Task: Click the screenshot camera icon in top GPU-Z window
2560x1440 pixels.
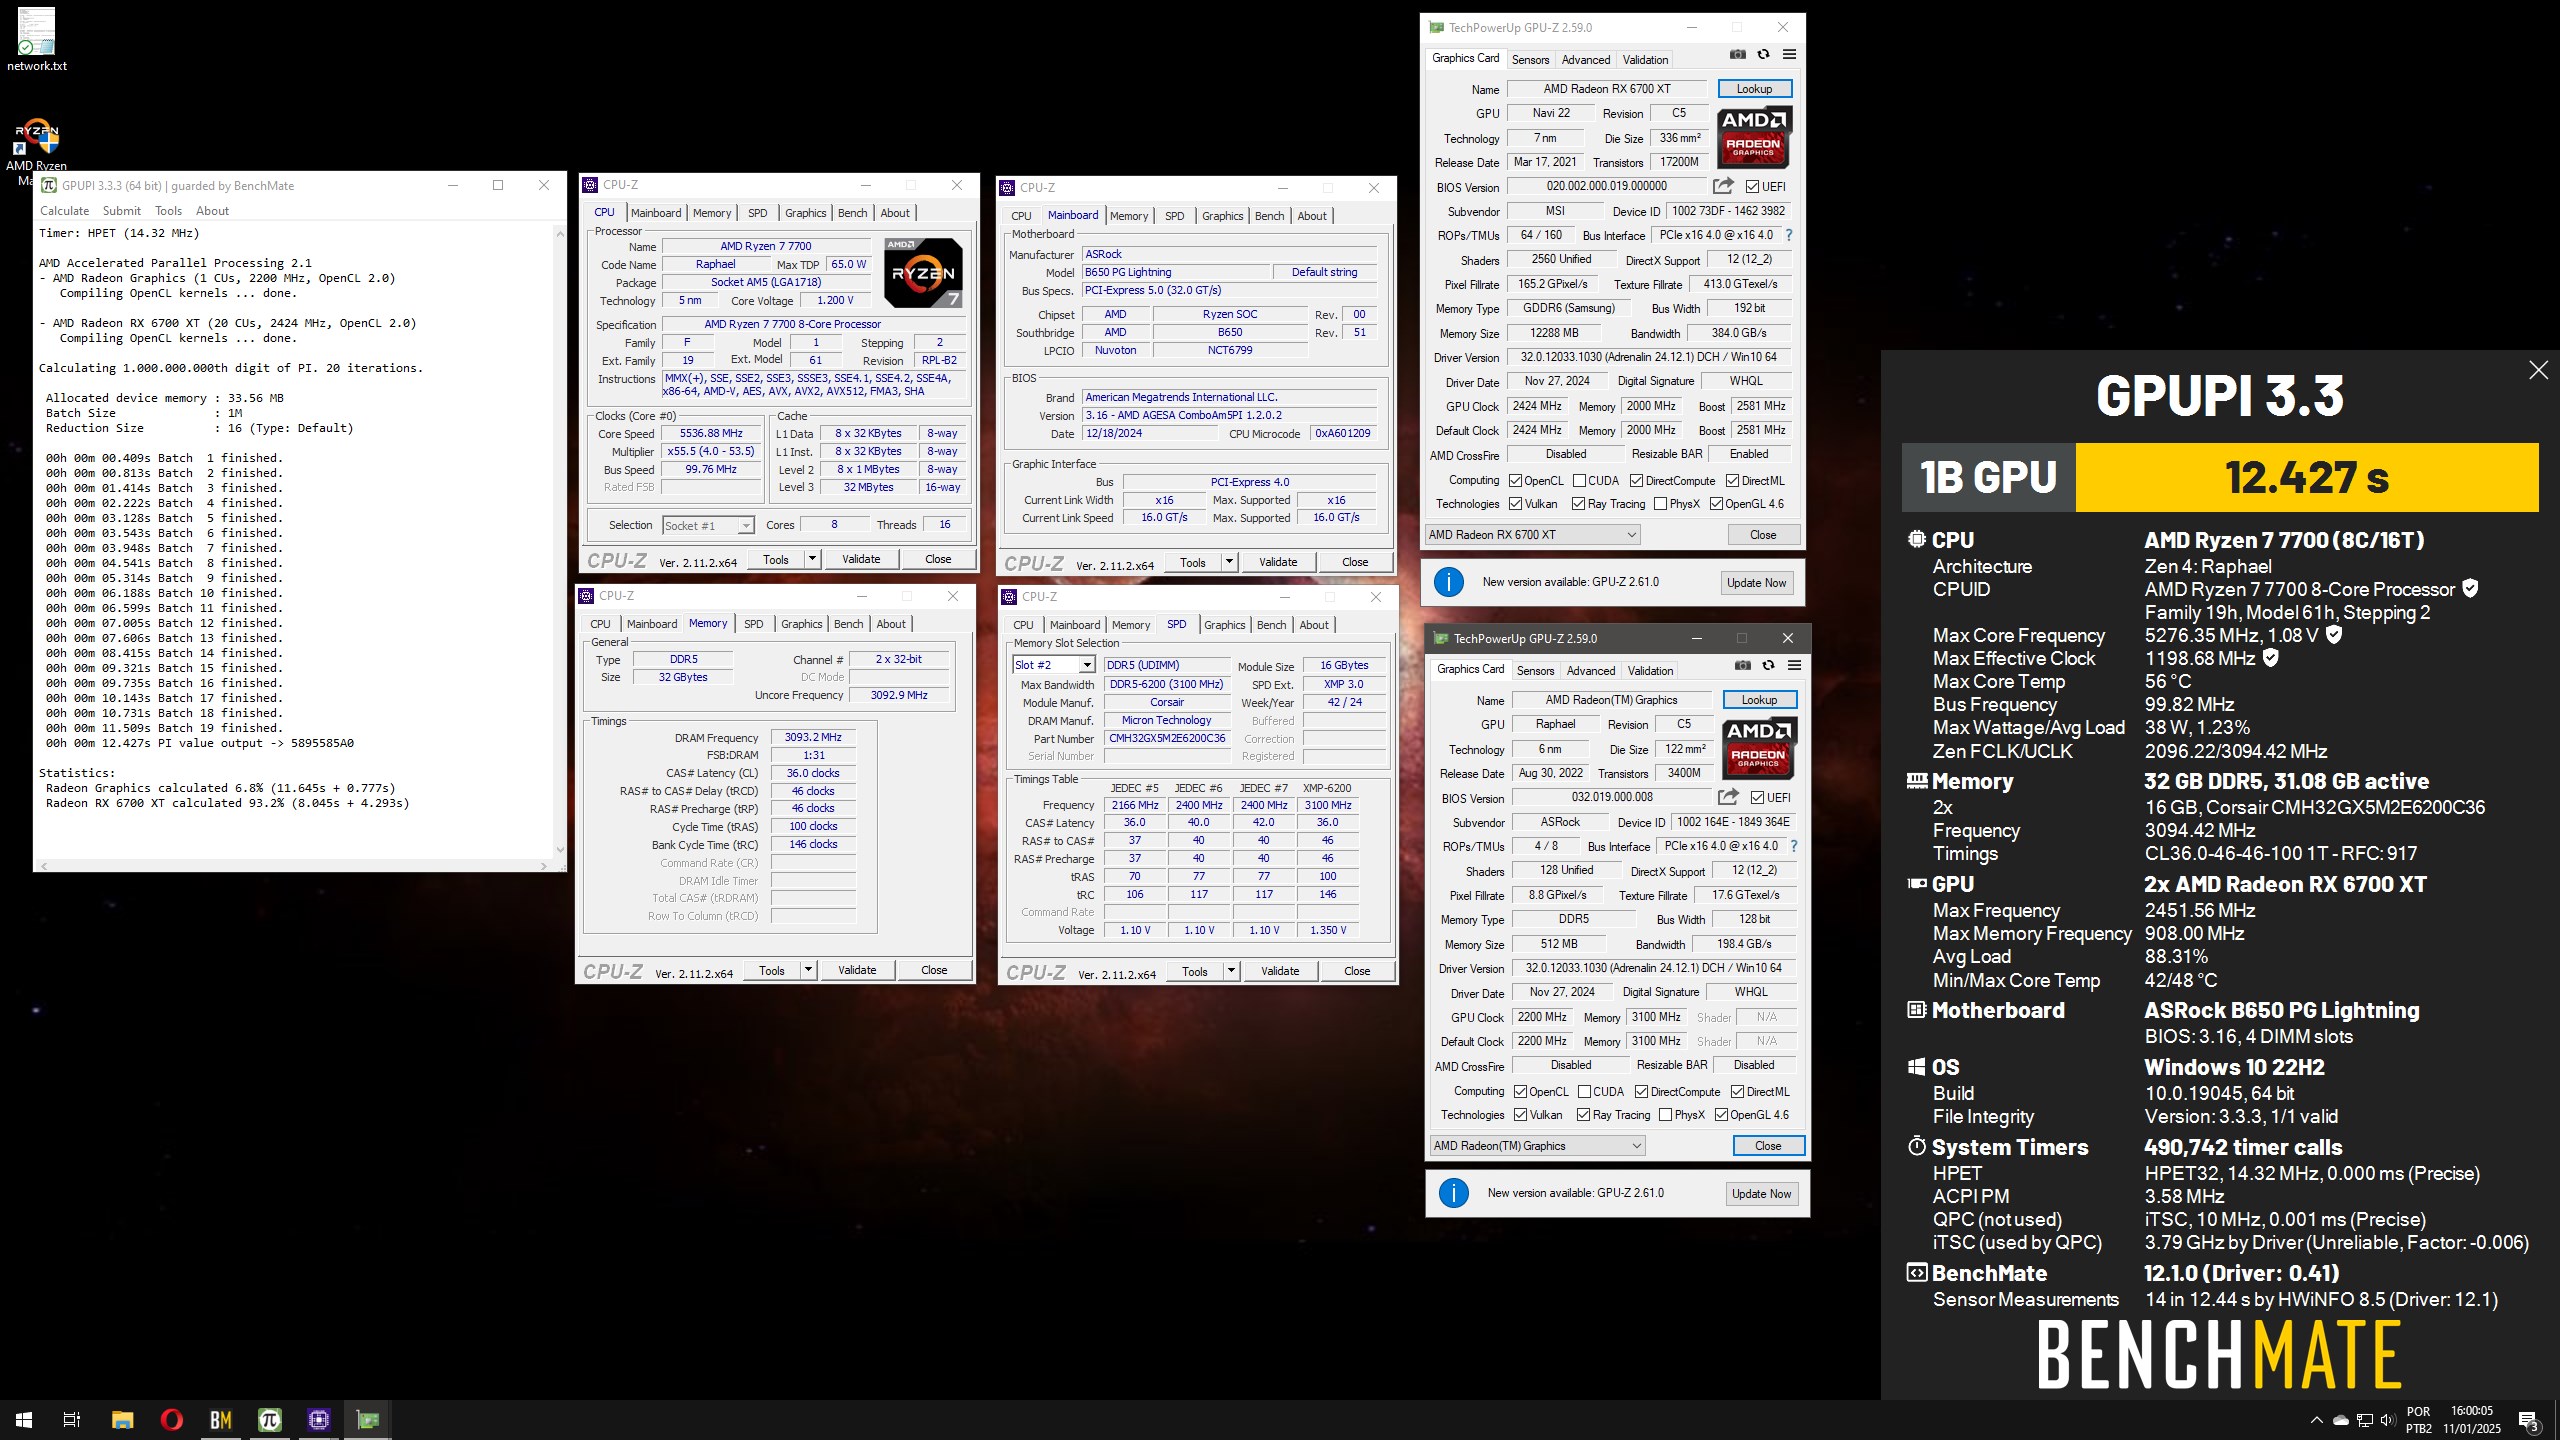Action: click(x=1738, y=55)
